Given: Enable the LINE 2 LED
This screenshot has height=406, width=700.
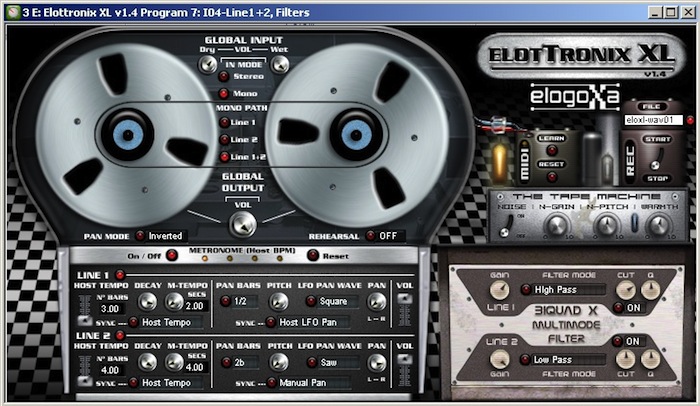Looking at the screenshot, I should [120, 335].
